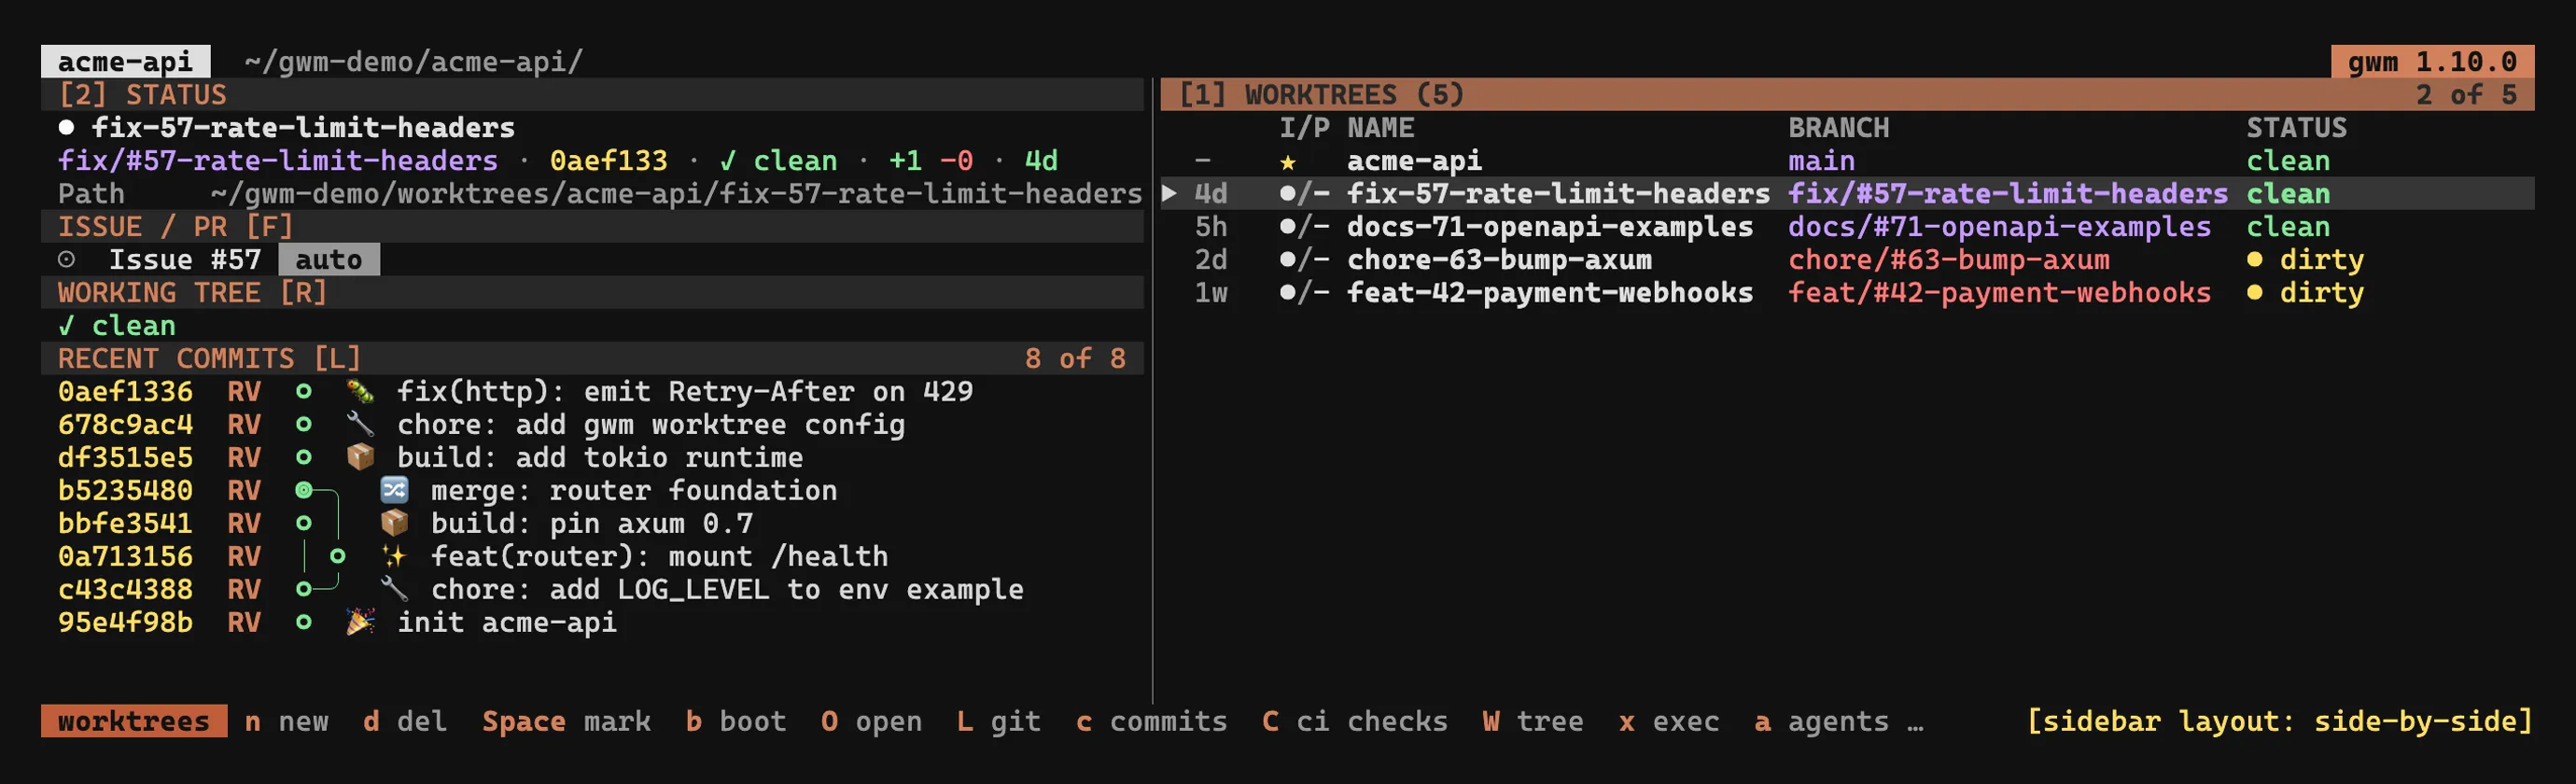Image resolution: width=2576 pixels, height=784 pixels.
Task: Click the graph node of commit b5235480
Action: [x=304, y=491]
